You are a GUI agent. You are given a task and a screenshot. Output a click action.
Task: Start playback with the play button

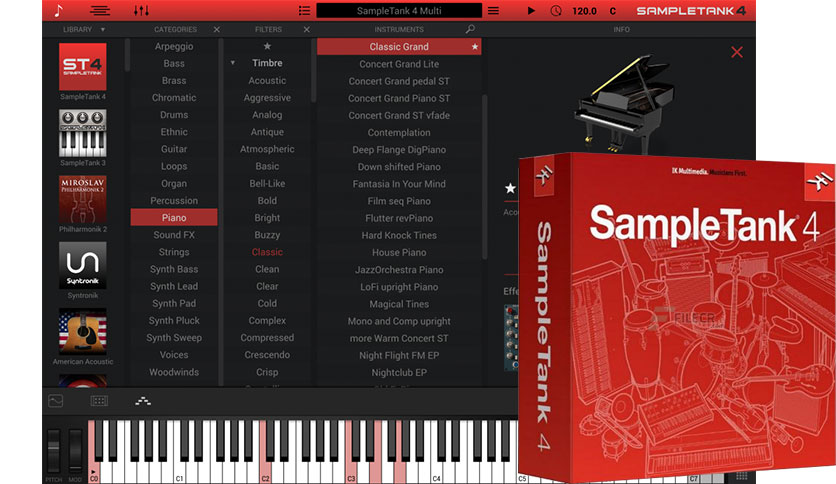tap(531, 10)
